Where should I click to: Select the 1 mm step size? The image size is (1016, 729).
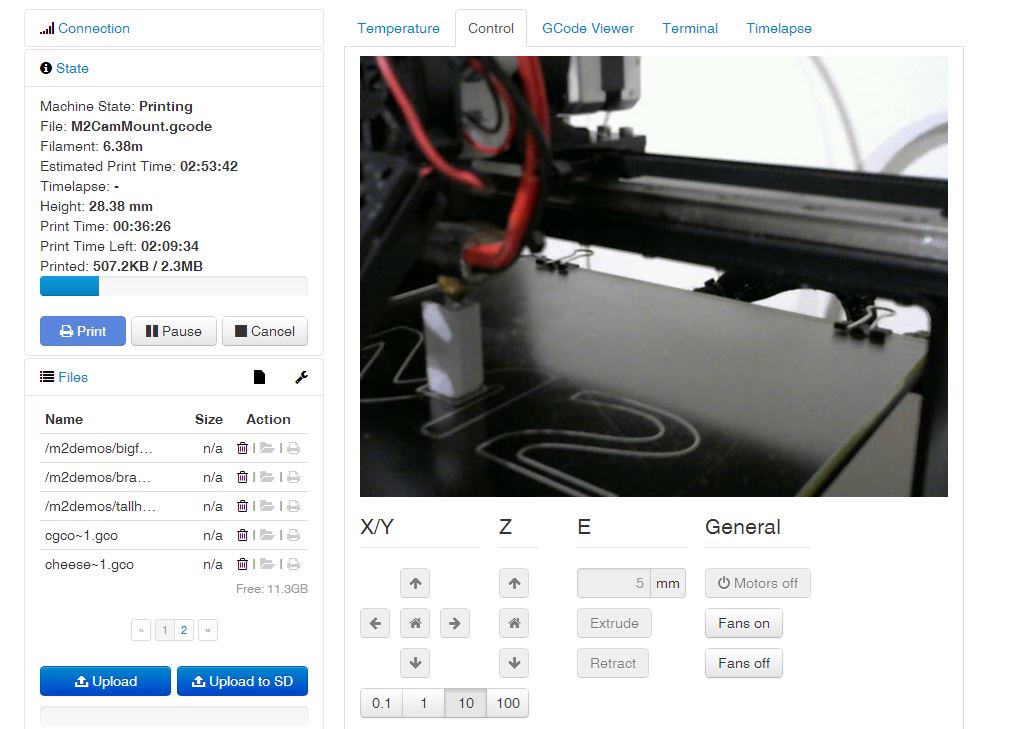[x=422, y=703]
